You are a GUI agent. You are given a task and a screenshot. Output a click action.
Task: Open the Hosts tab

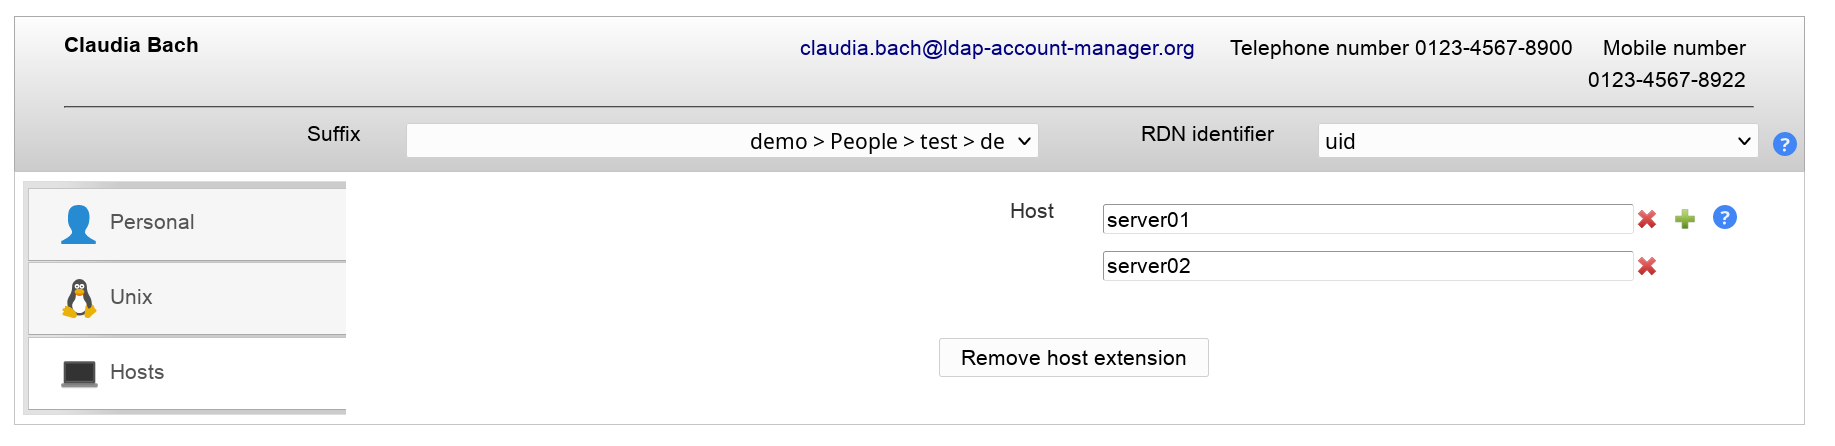[x=137, y=372]
